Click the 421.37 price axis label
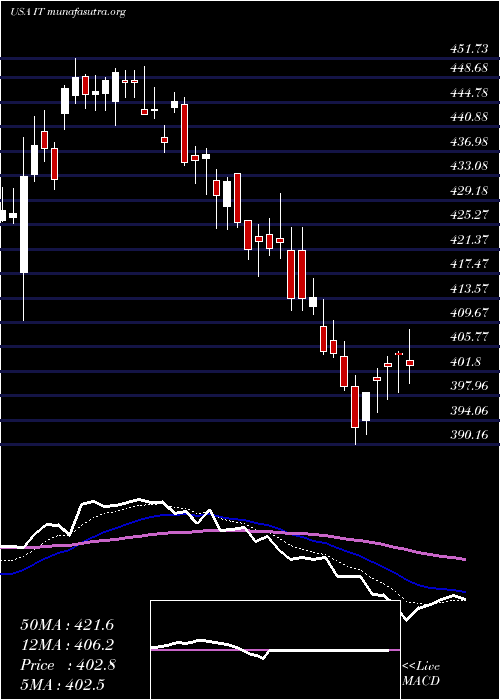500x700 pixels. pos(469,240)
